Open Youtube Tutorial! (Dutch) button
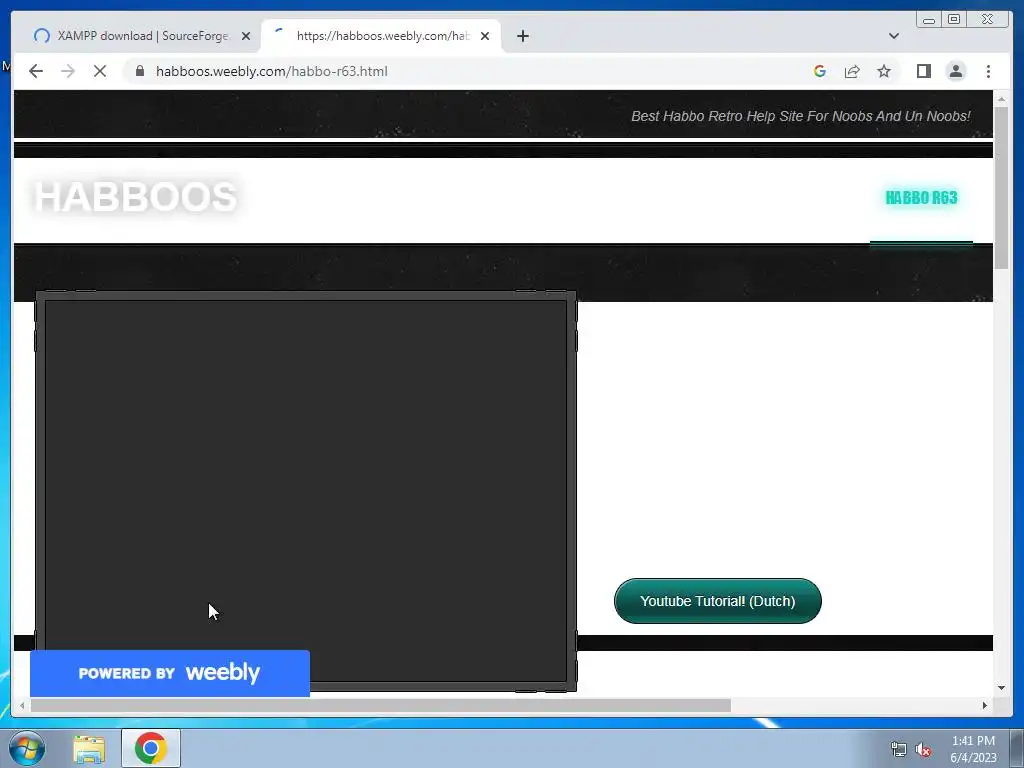 pos(718,601)
